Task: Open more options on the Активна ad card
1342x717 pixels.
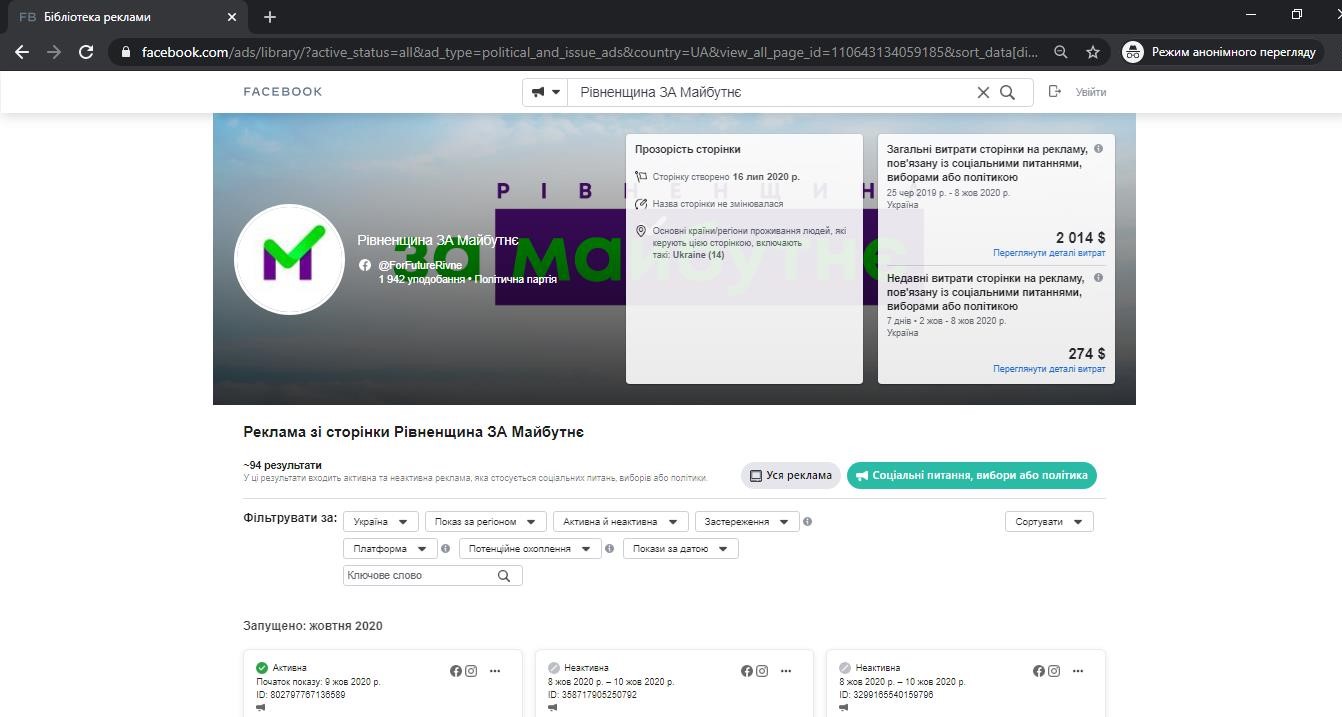Action: click(x=495, y=671)
